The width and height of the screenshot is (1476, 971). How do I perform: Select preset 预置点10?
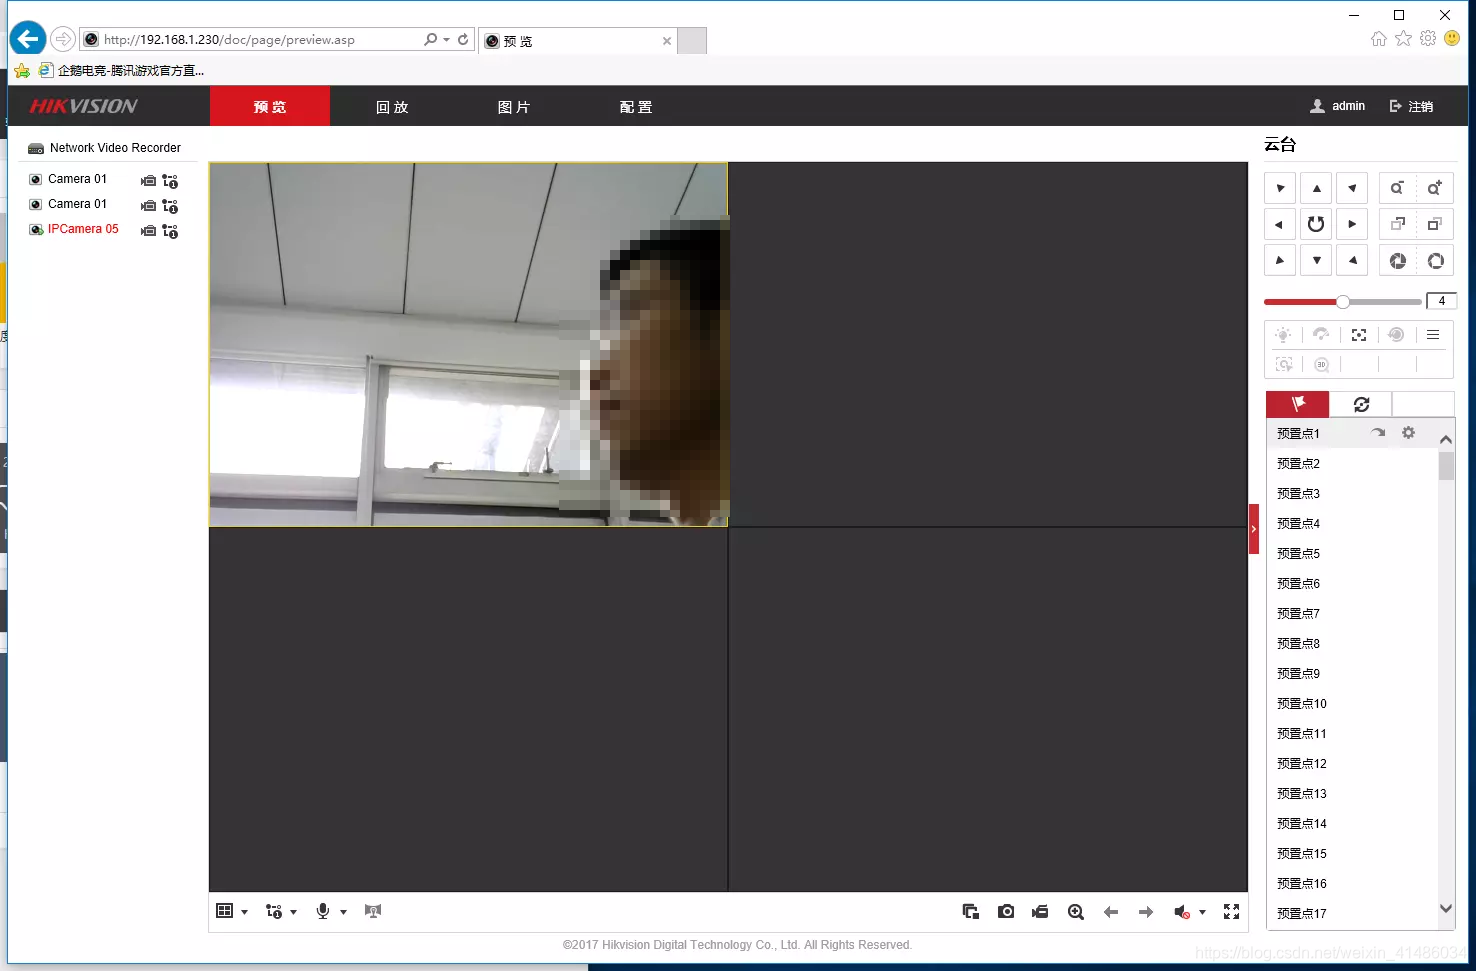click(1352, 703)
